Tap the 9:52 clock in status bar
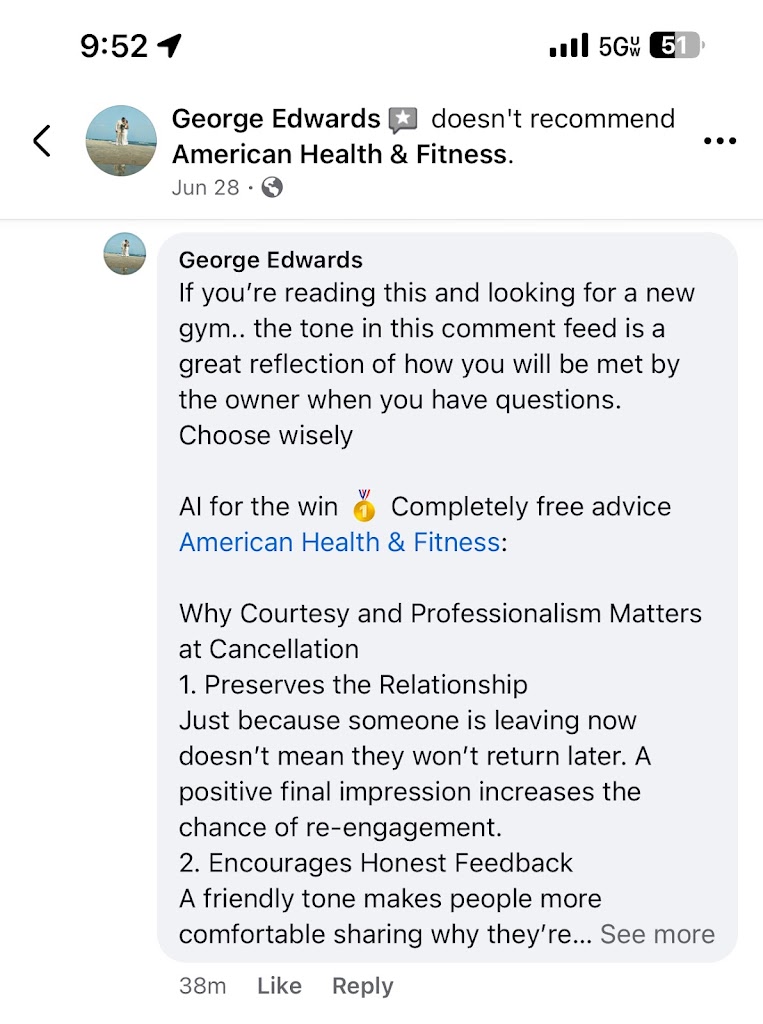 pyautogui.click(x=113, y=46)
